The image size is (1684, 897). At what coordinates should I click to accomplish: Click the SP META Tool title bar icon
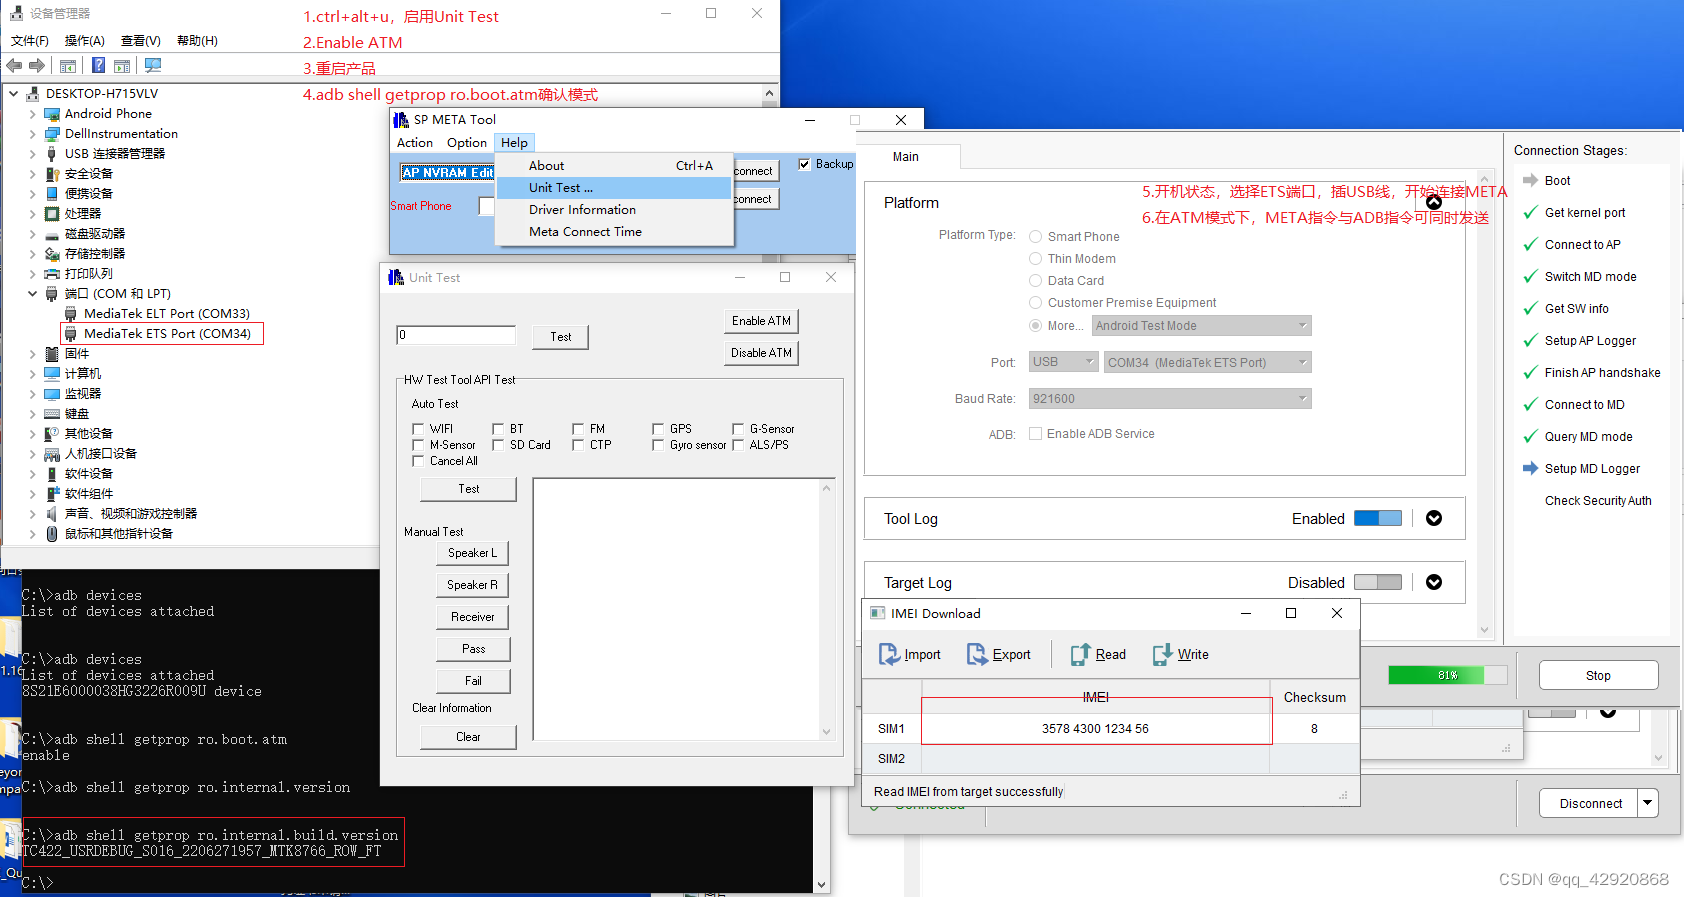pos(401,120)
